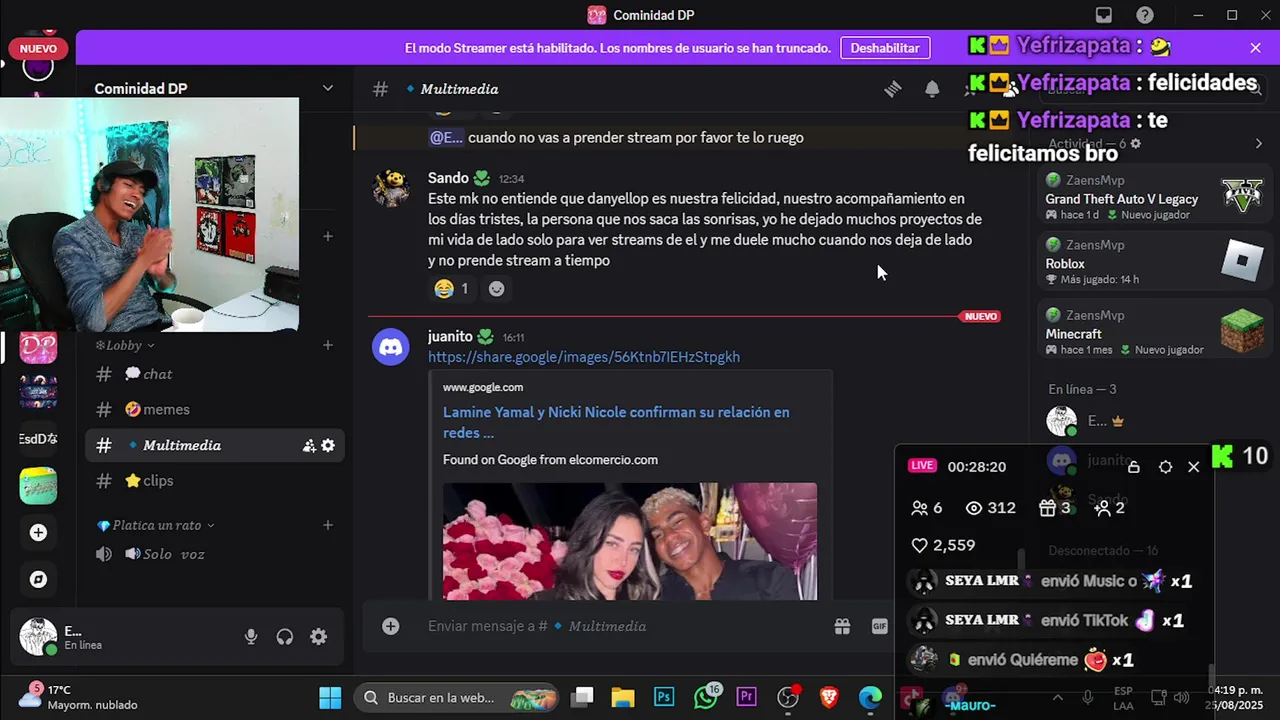Open the EsdD server in server list
Image resolution: width=1280 pixels, height=720 pixels.
38,439
